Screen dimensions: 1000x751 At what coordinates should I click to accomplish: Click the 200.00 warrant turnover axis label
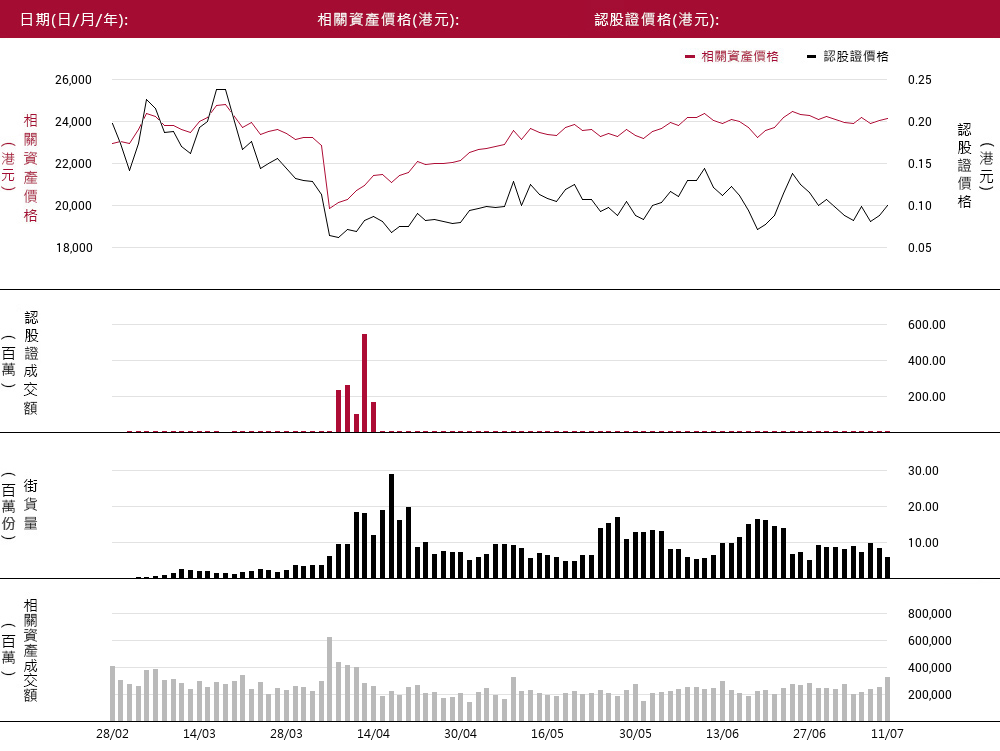[927, 397]
